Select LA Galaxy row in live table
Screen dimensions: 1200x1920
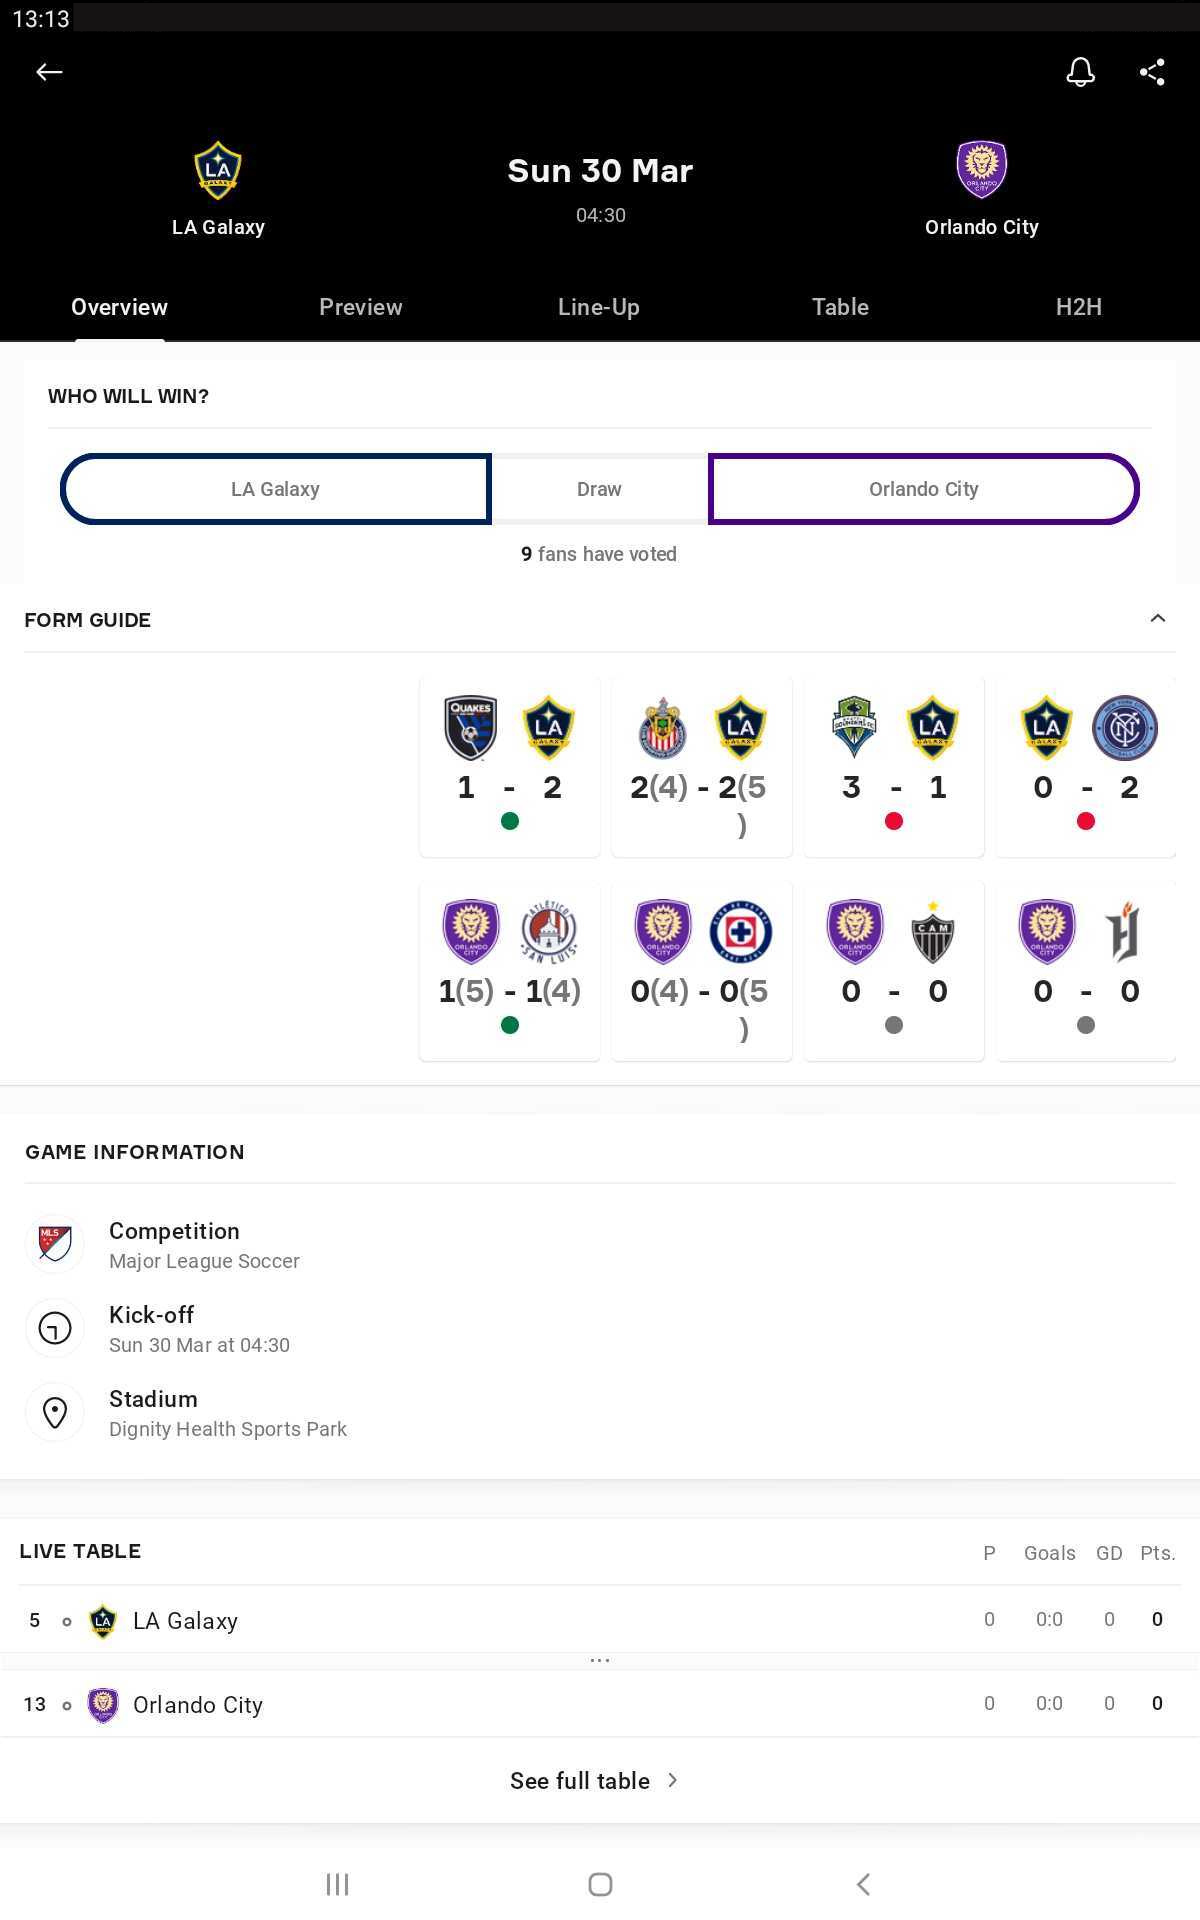tap(600, 1619)
